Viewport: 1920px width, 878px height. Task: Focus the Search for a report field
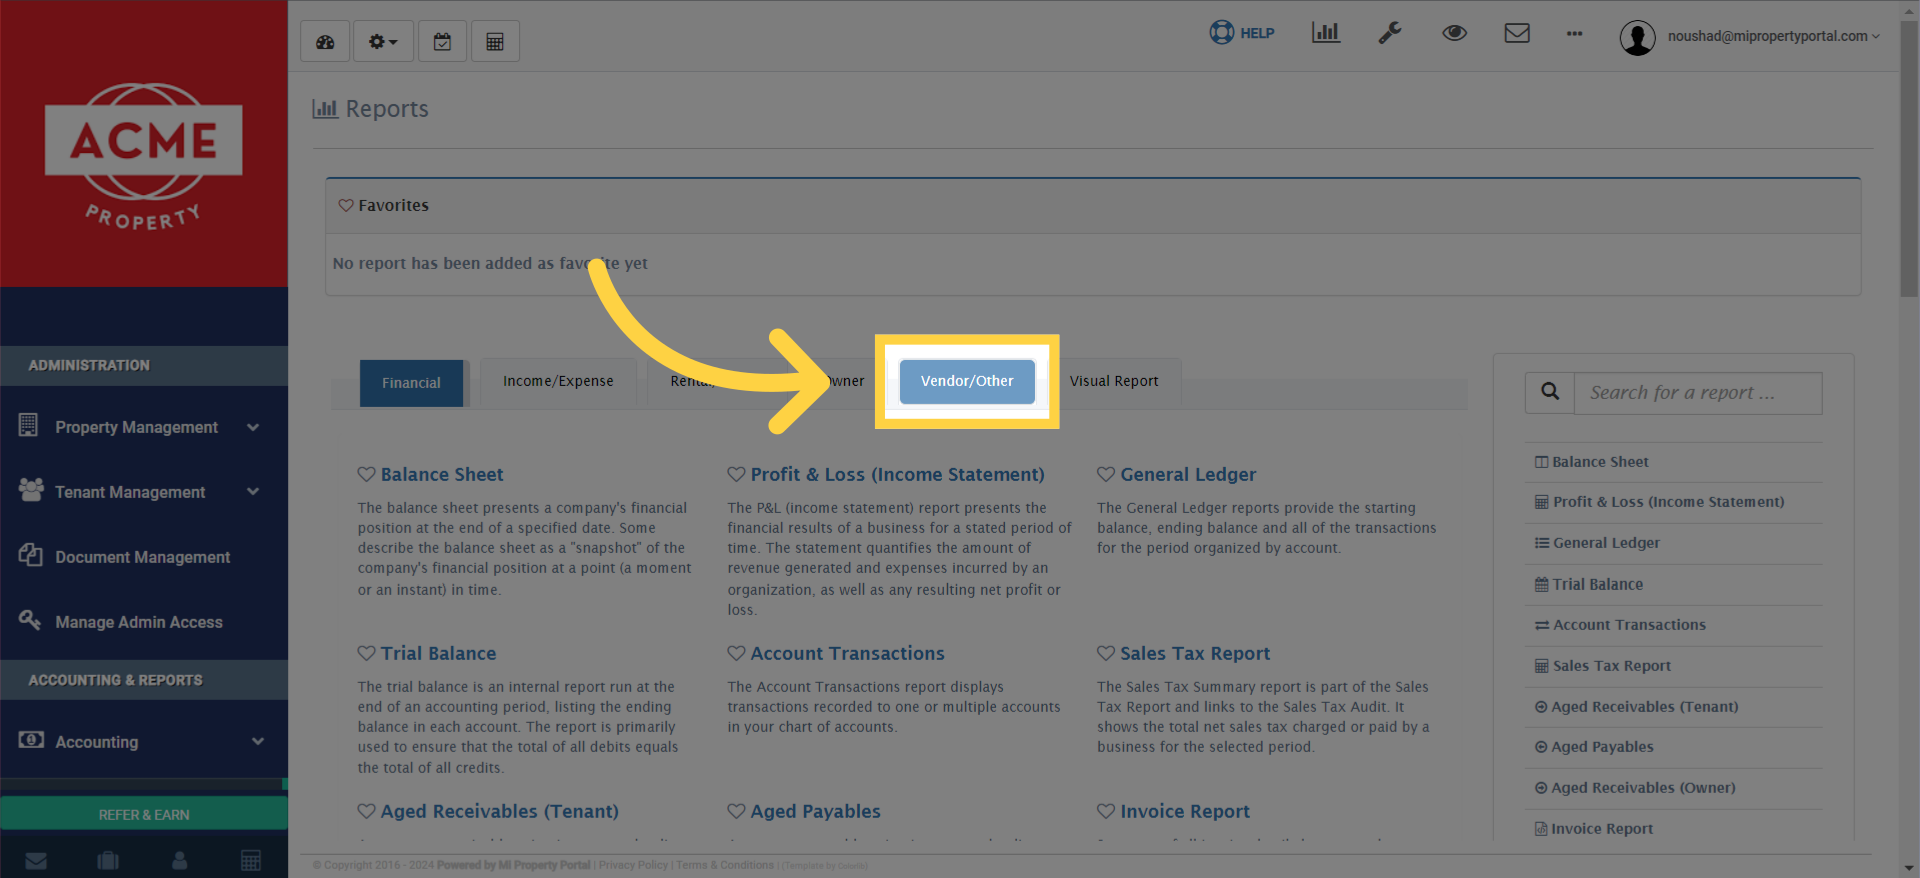coord(1698,393)
